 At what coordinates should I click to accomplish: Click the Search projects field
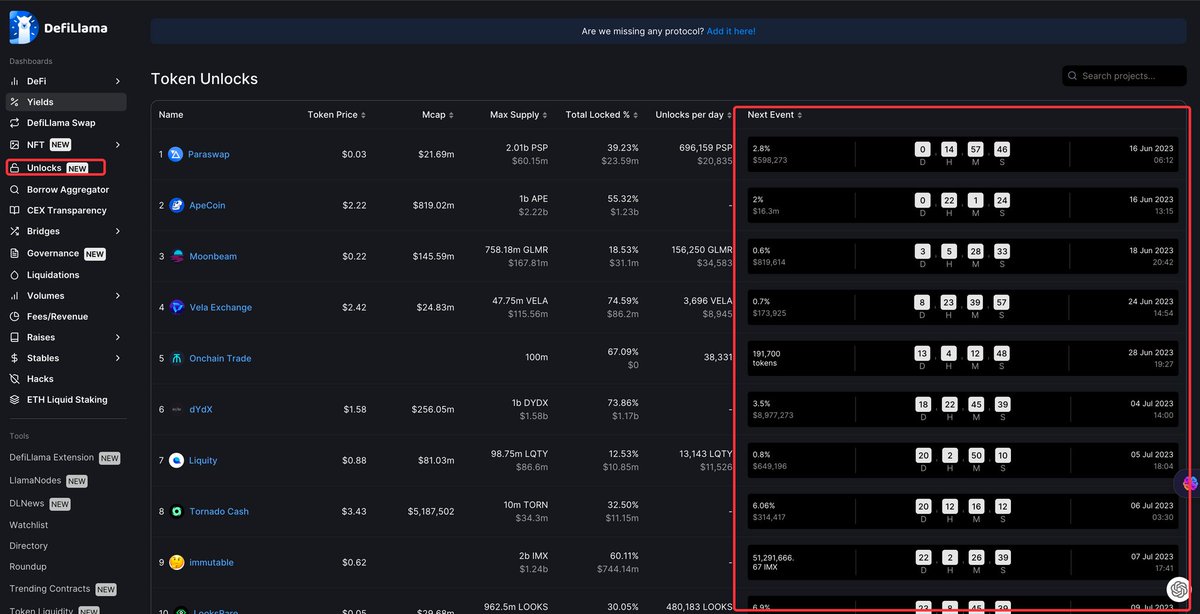(x=1125, y=76)
